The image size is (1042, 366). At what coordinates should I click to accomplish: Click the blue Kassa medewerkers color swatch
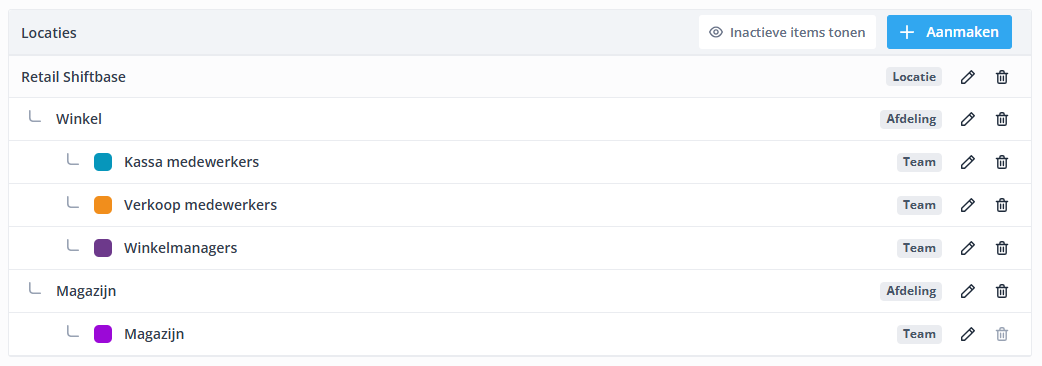click(103, 162)
